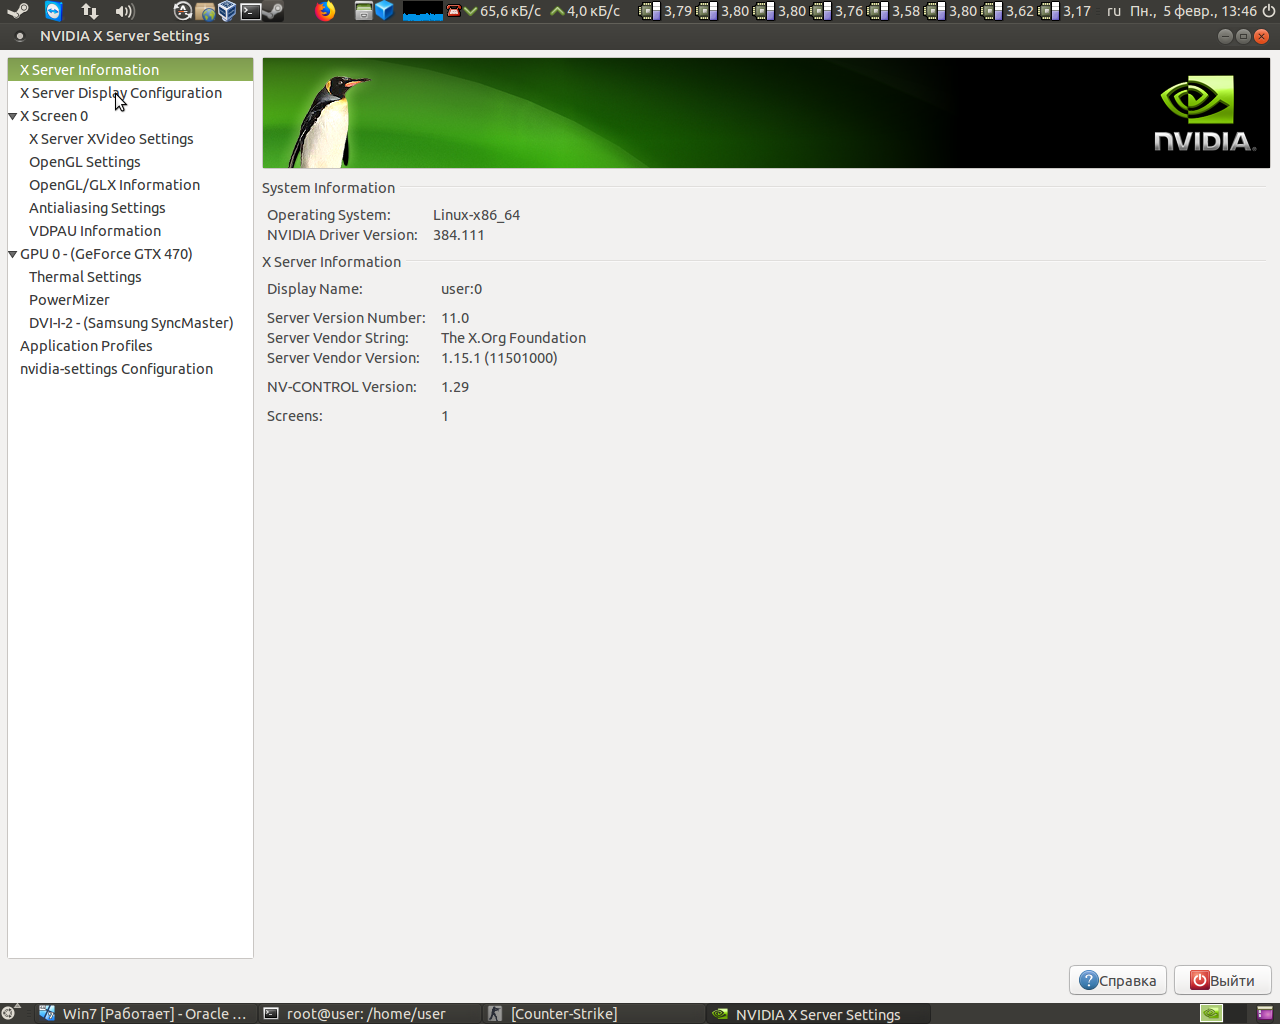The height and width of the screenshot is (1024, 1280).
Task: Click the Steam tray icon at the panel's left end
Action: [x=18, y=11]
